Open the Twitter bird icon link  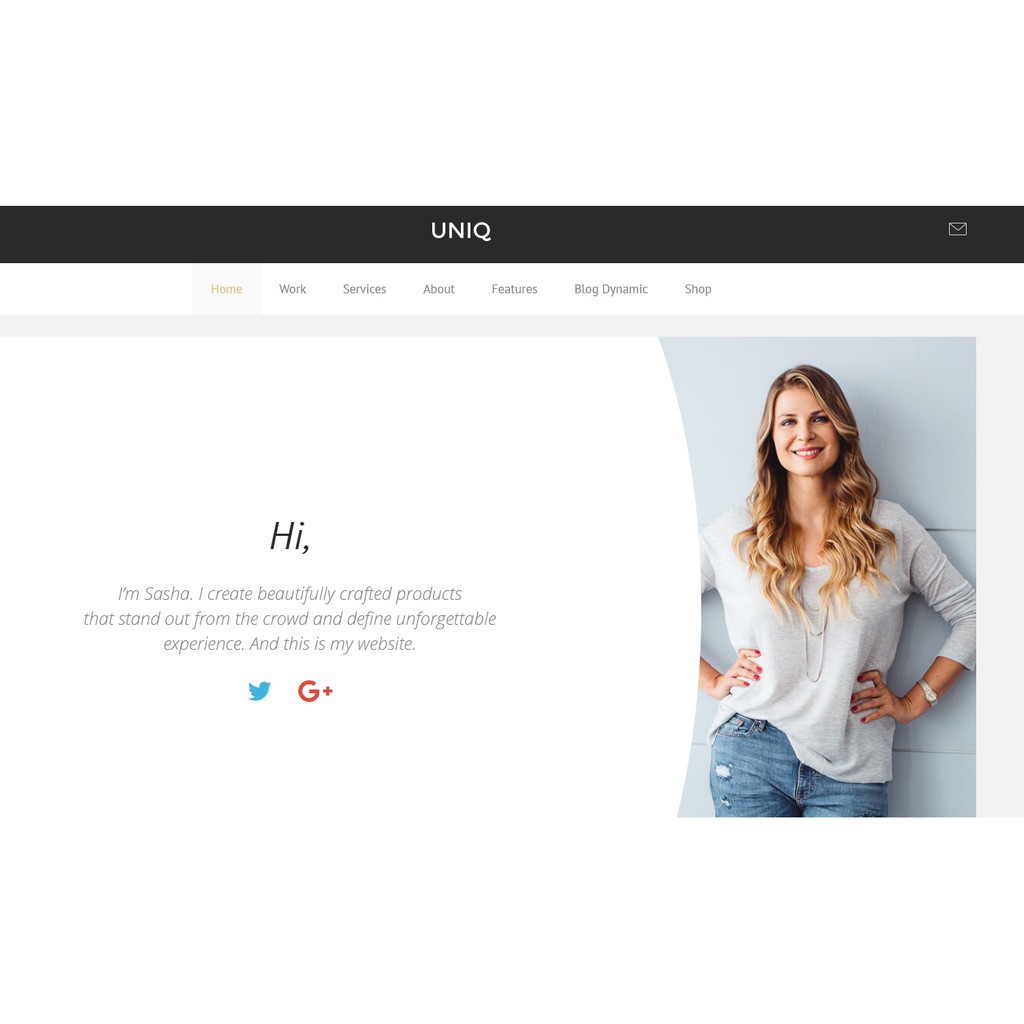pos(259,690)
